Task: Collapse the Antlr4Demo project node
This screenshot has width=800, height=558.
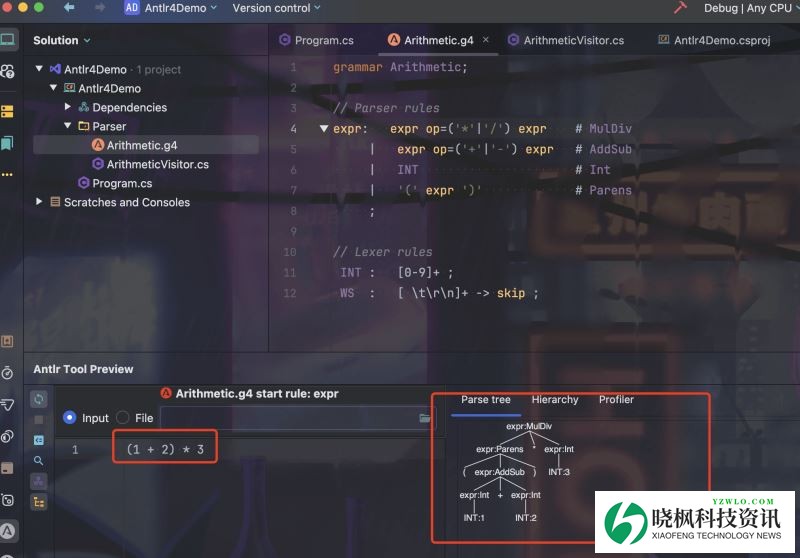Action: click(53, 88)
